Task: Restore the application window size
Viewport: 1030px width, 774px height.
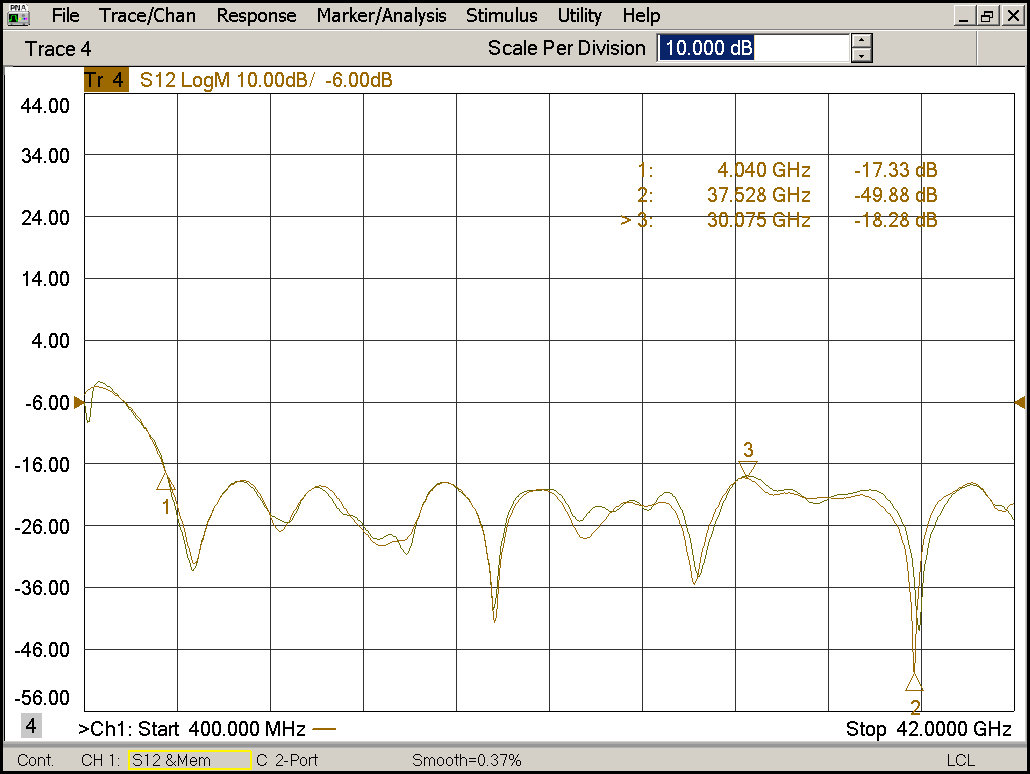Action: click(987, 16)
